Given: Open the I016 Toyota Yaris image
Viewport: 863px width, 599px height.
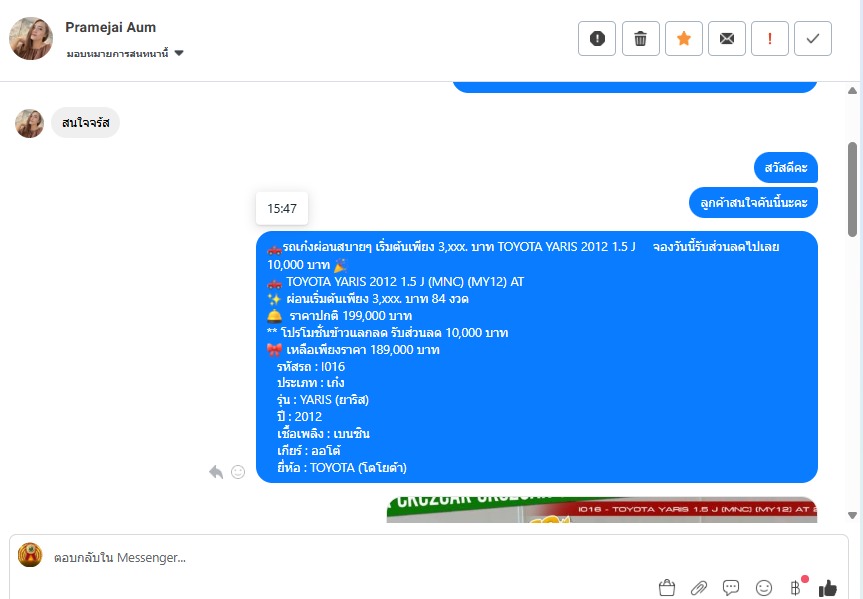Looking at the screenshot, I should (602, 509).
